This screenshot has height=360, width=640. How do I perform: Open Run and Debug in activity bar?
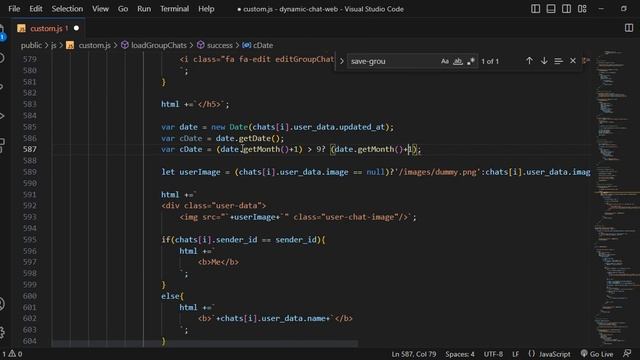pos(2,116)
